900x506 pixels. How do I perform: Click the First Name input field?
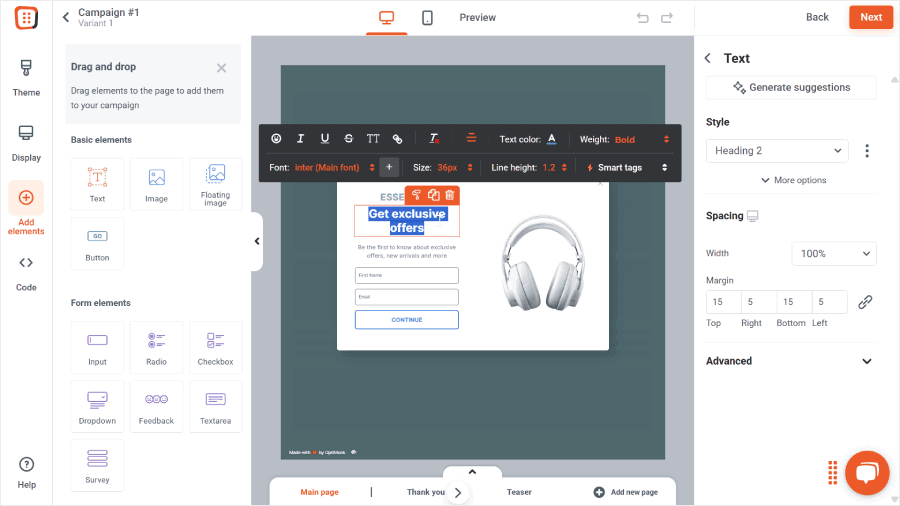[406, 275]
